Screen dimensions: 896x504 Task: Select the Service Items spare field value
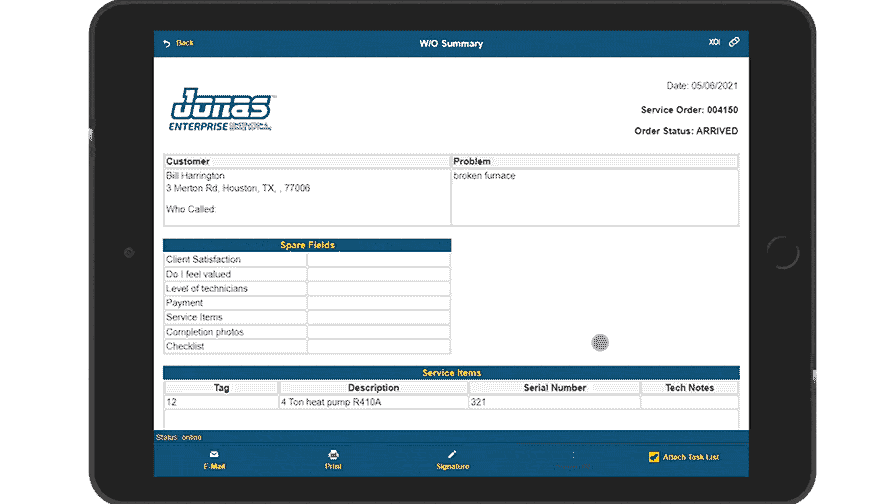tap(379, 317)
